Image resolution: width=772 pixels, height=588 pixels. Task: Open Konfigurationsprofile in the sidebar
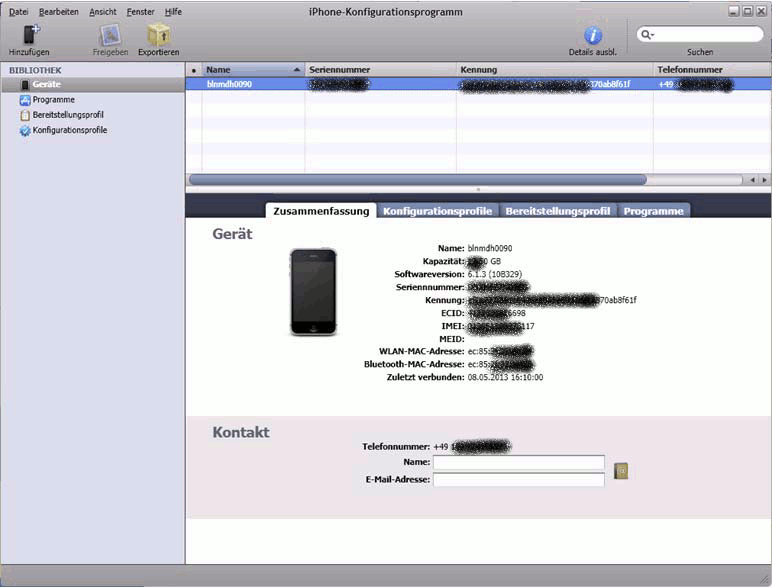69,130
